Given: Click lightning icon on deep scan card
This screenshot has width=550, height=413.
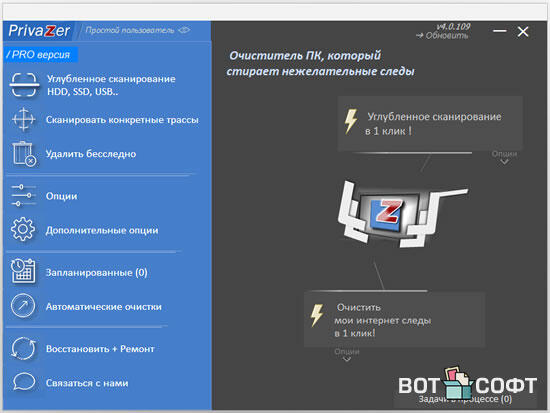Looking at the screenshot, I should click(x=351, y=121).
